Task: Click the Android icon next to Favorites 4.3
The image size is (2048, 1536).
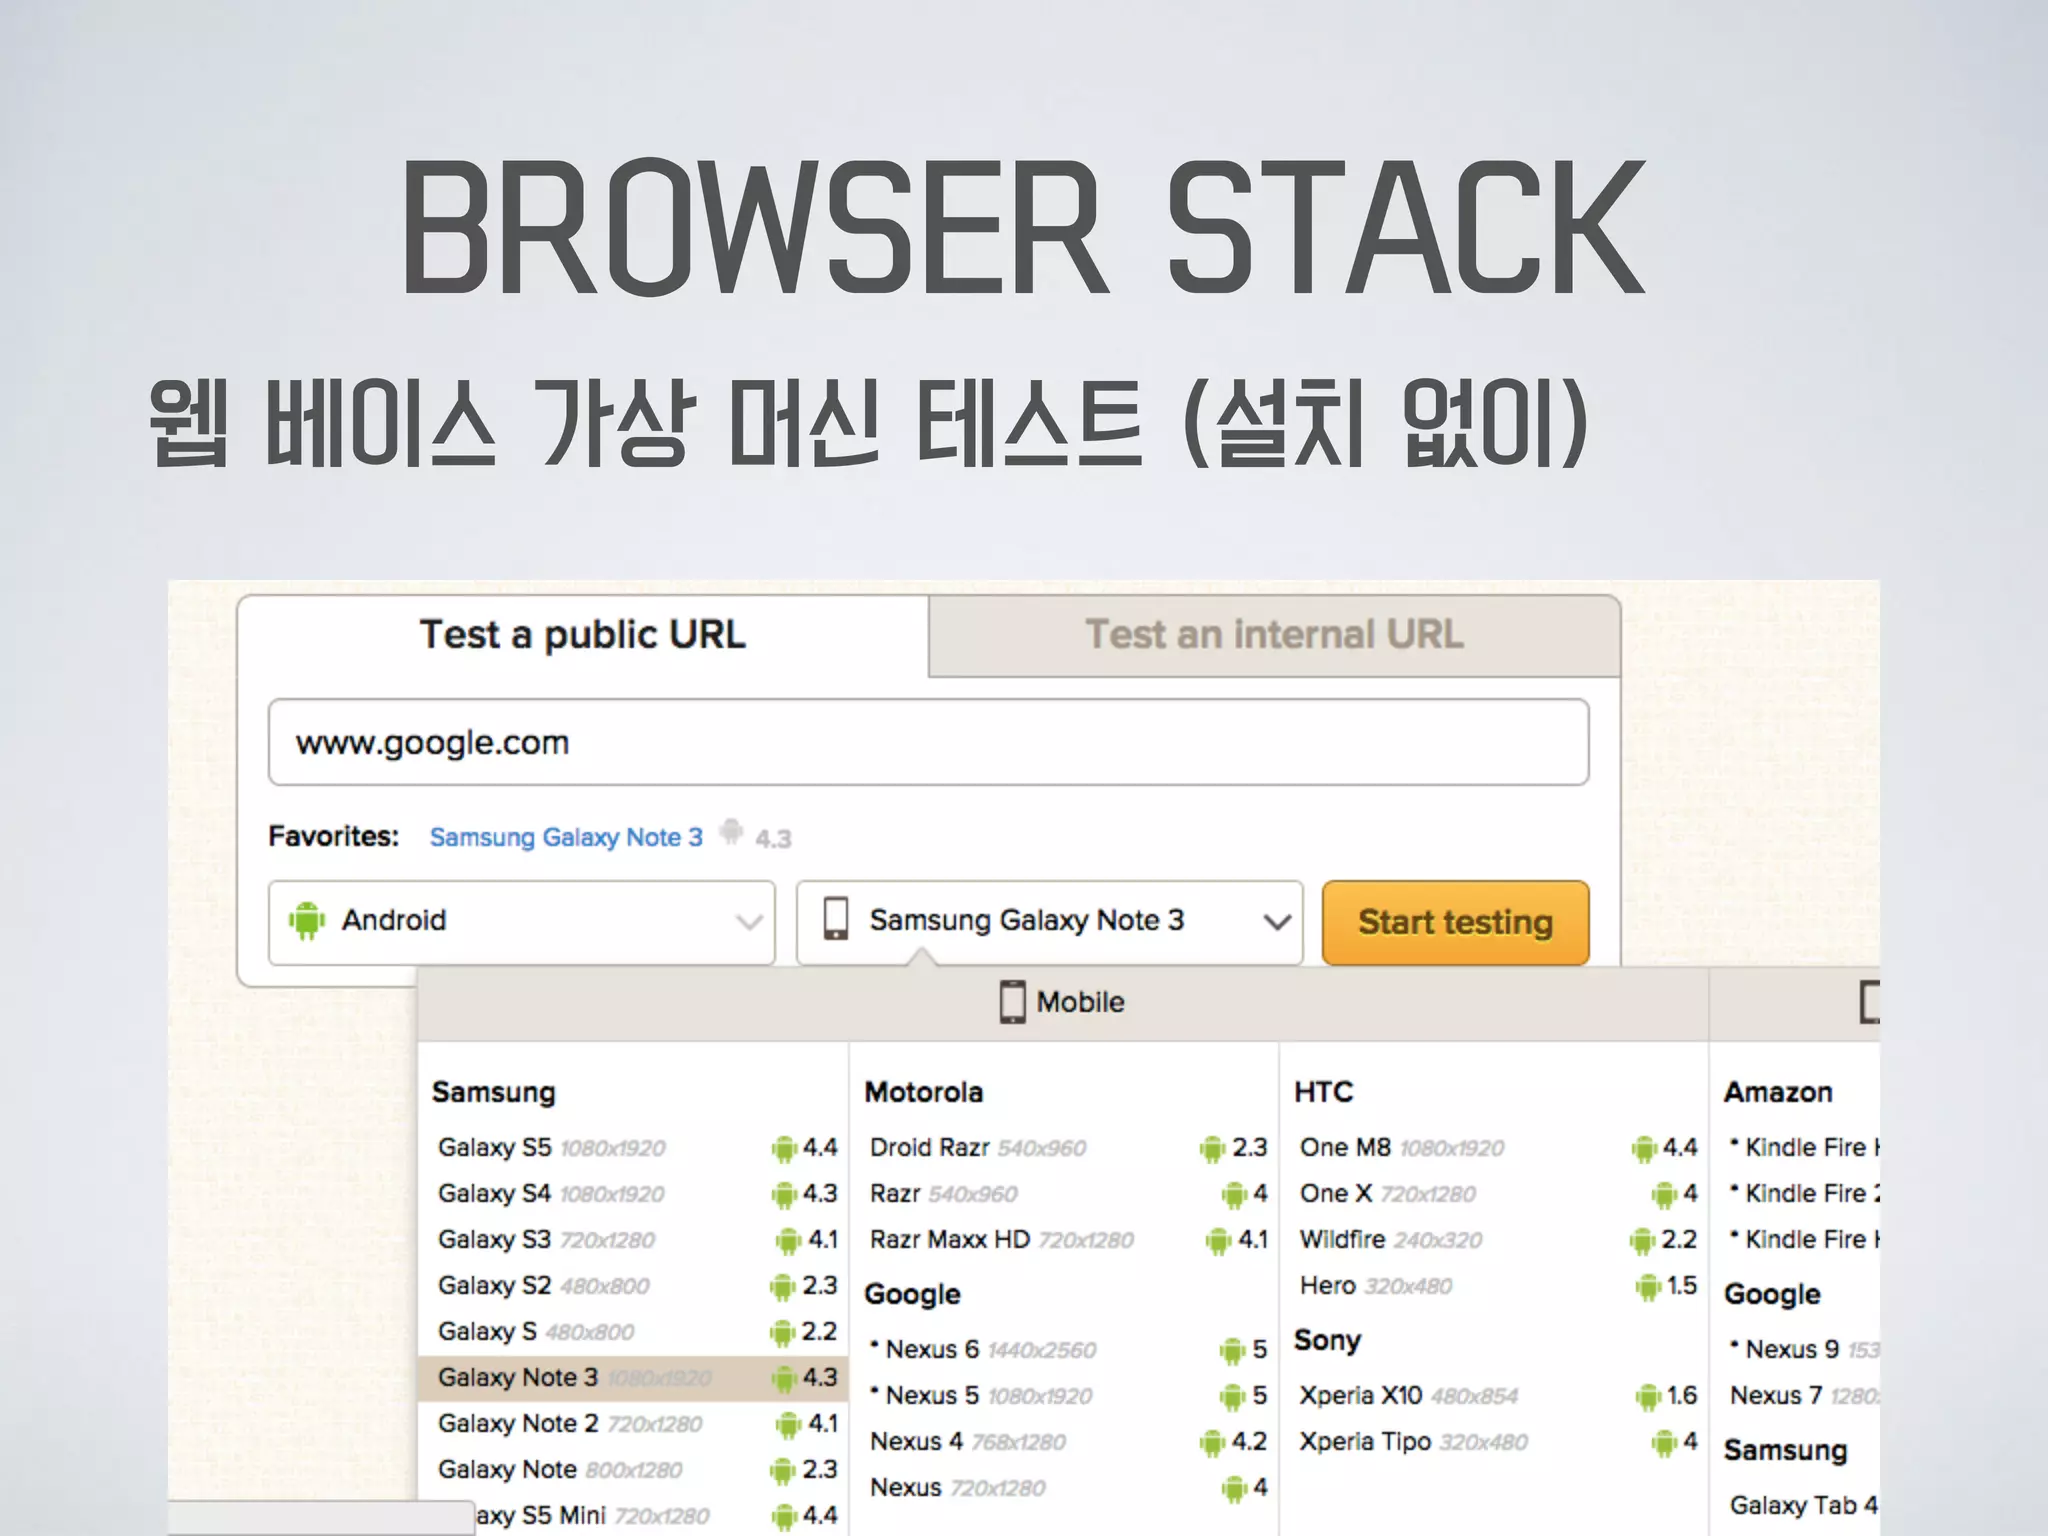Action: point(732,832)
